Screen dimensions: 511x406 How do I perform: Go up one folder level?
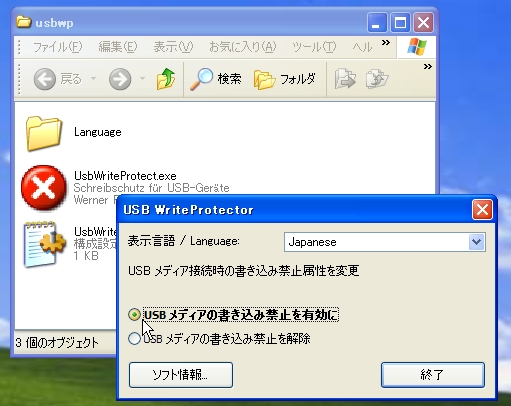(x=166, y=79)
